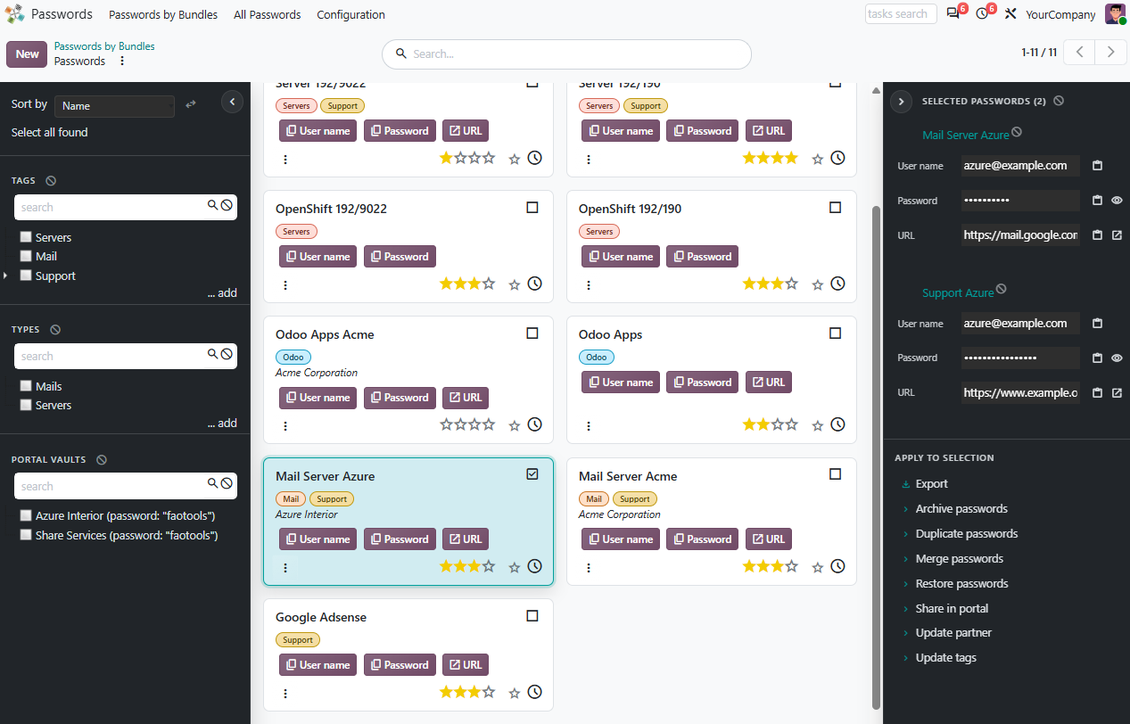Remove Mail Server Azure from the selection
Screen dimensions: 1130x724
point(1017,132)
